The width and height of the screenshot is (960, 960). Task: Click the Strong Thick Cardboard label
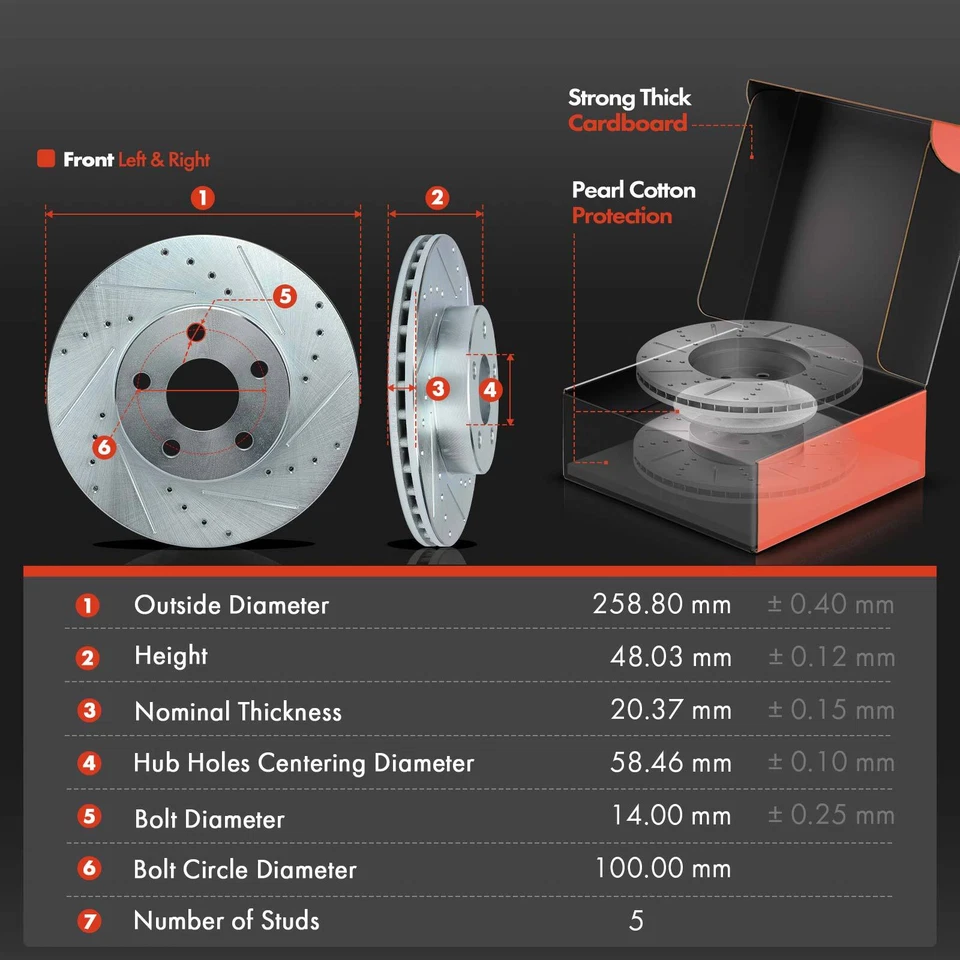coord(629,110)
